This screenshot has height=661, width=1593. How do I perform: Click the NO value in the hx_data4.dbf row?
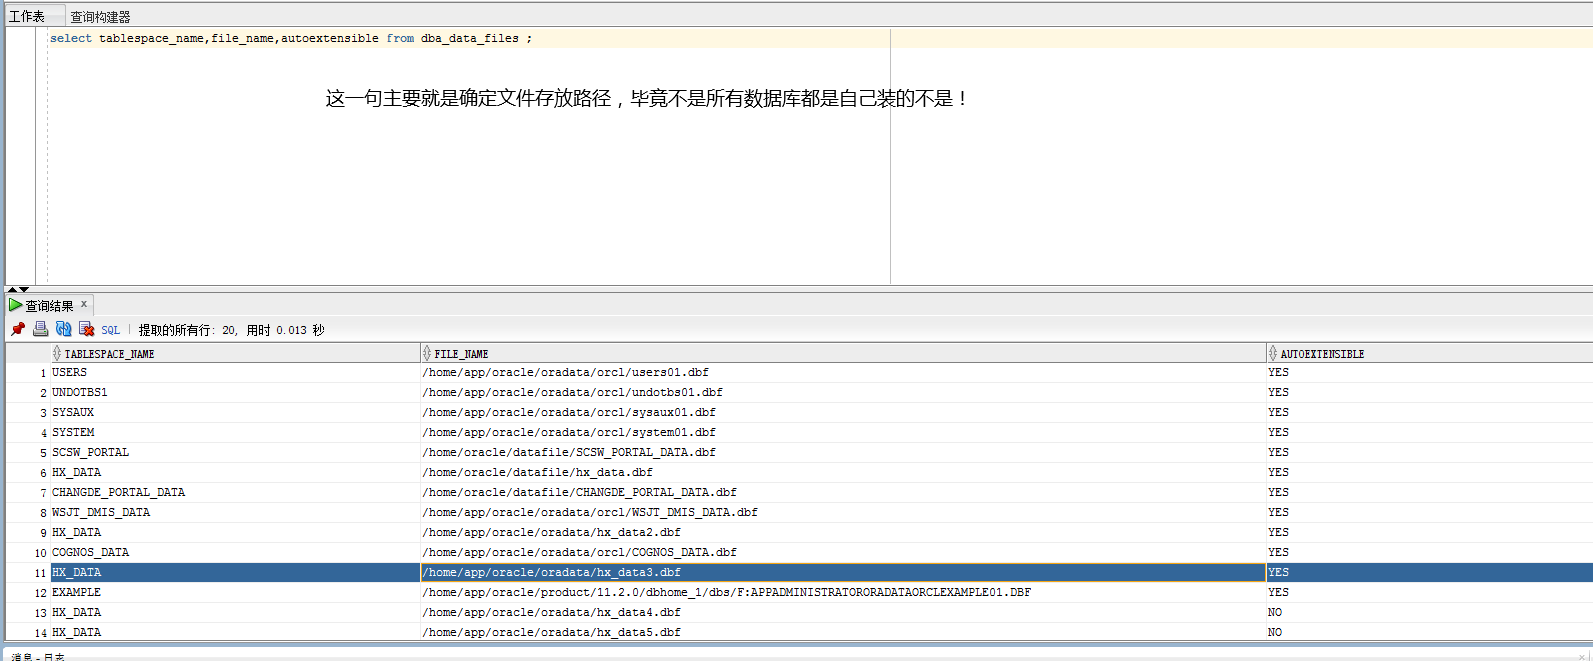[1275, 612]
